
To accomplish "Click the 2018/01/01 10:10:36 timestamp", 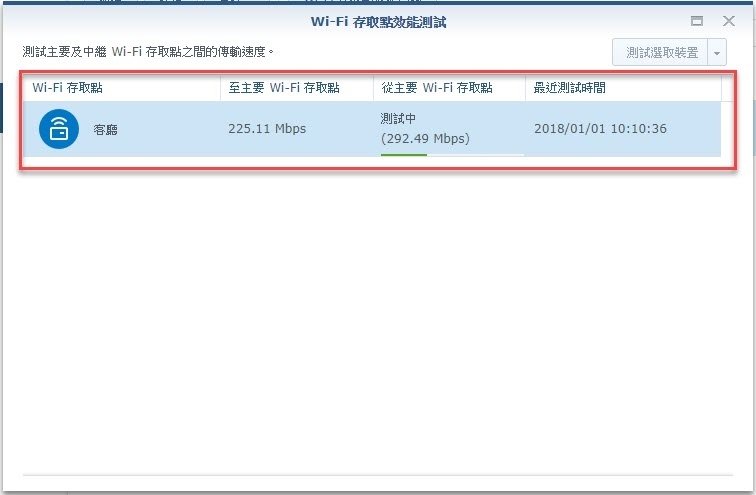I will point(600,129).
